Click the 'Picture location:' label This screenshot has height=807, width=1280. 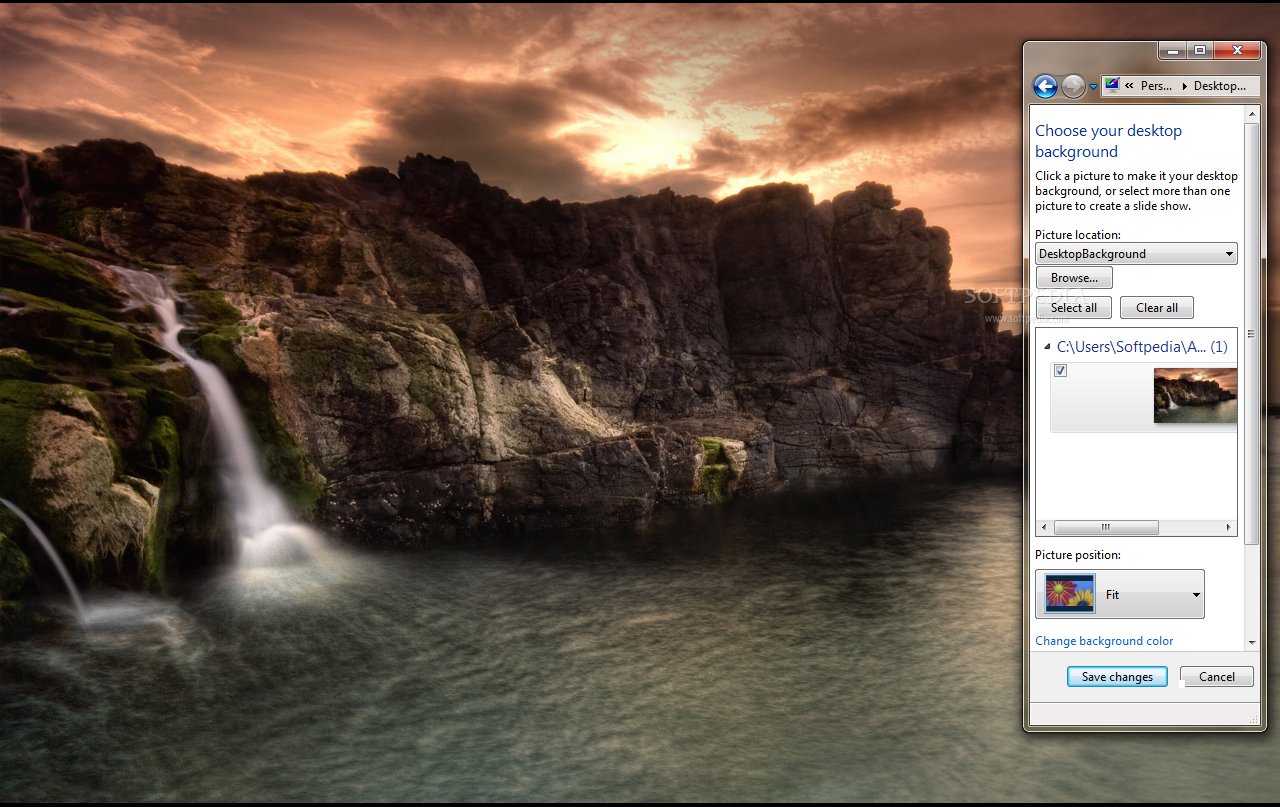(x=1078, y=235)
